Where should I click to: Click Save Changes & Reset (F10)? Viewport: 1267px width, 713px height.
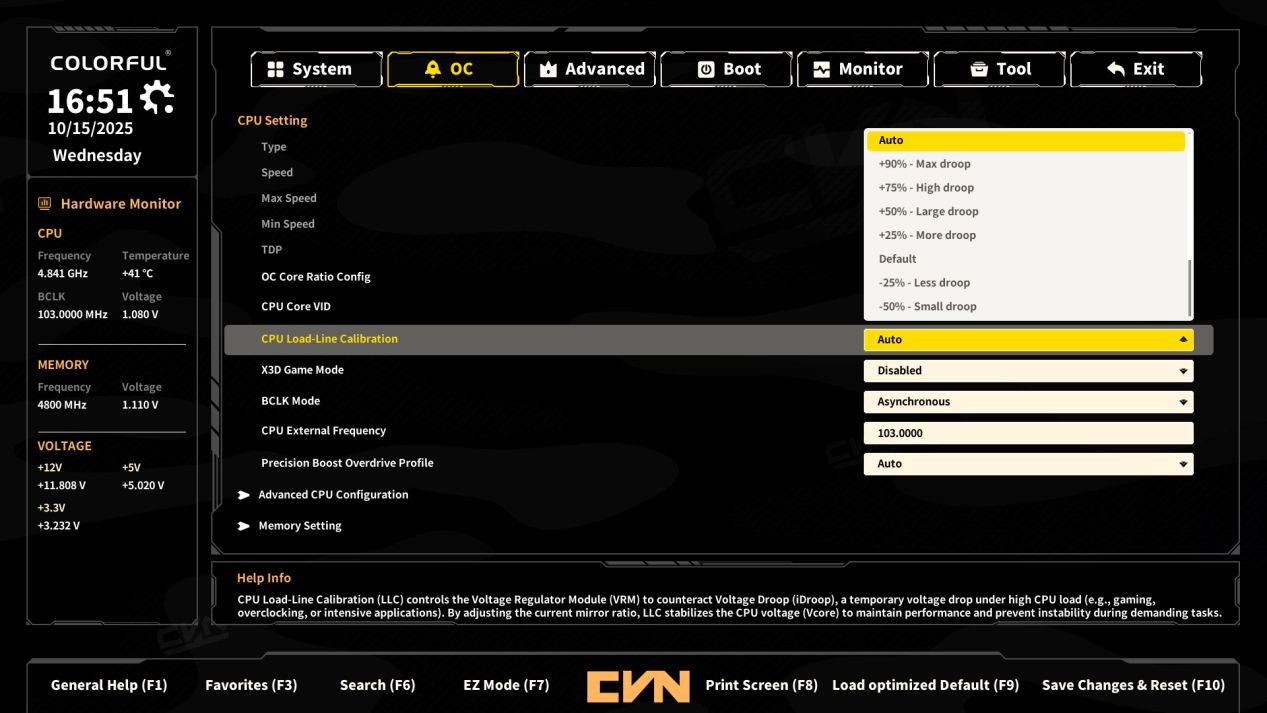[1133, 685]
